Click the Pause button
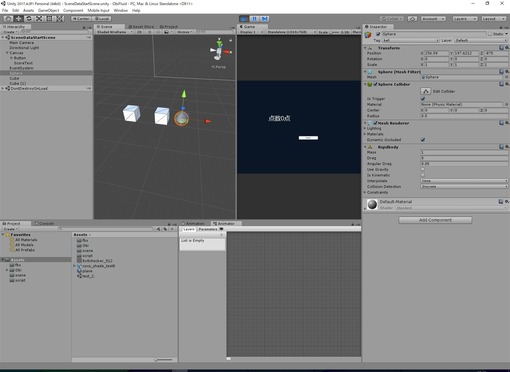The image size is (510, 372). (x=254, y=19)
